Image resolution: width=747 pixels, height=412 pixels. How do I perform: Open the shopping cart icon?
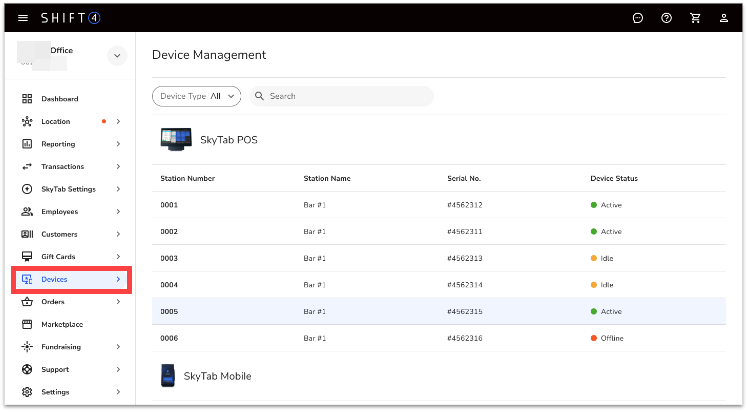(695, 18)
